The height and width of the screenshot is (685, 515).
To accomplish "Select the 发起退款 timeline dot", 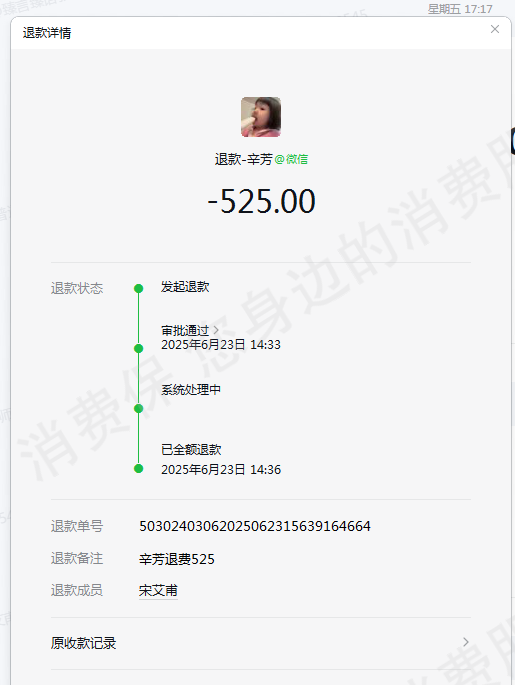I will (138, 288).
